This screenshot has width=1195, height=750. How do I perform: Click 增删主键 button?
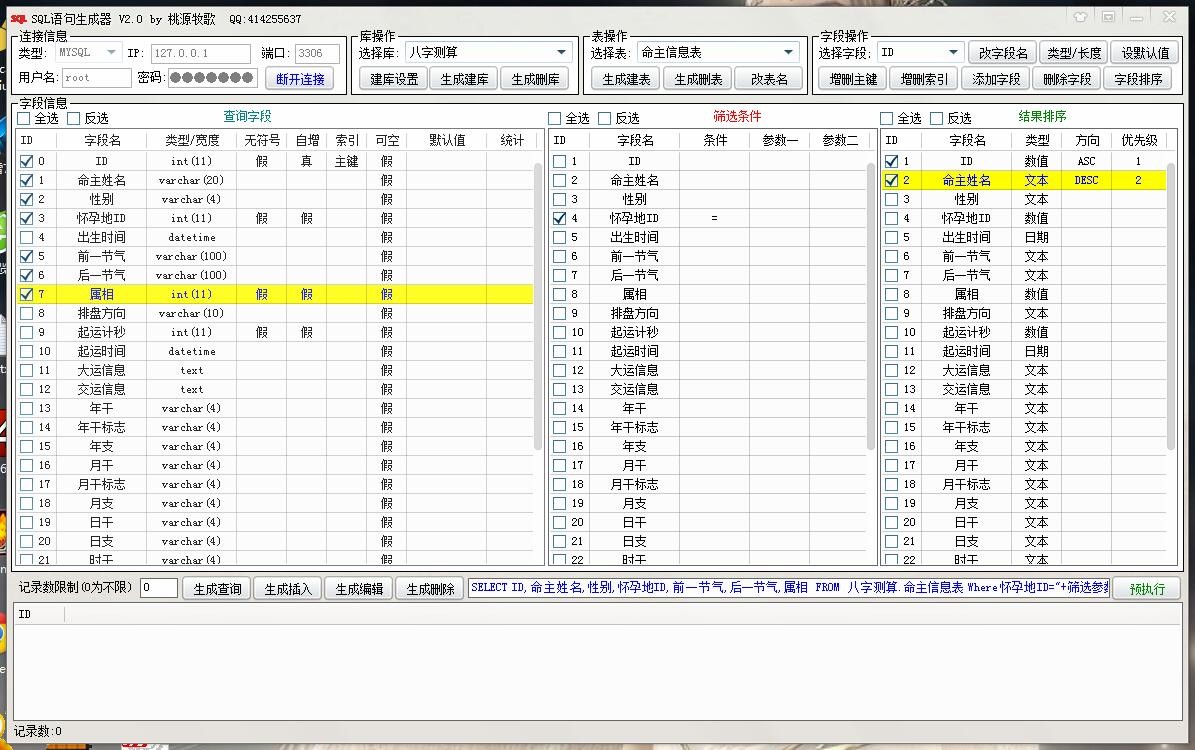click(x=853, y=79)
